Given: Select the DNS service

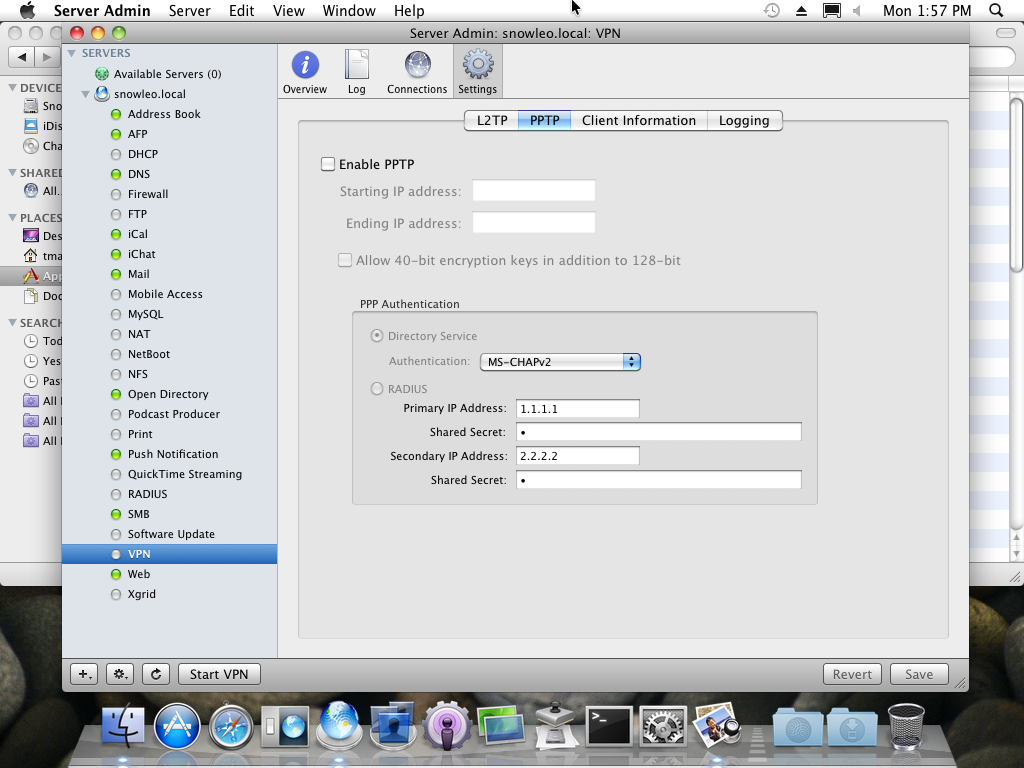Looking at the screenshot, I should 138,174.
